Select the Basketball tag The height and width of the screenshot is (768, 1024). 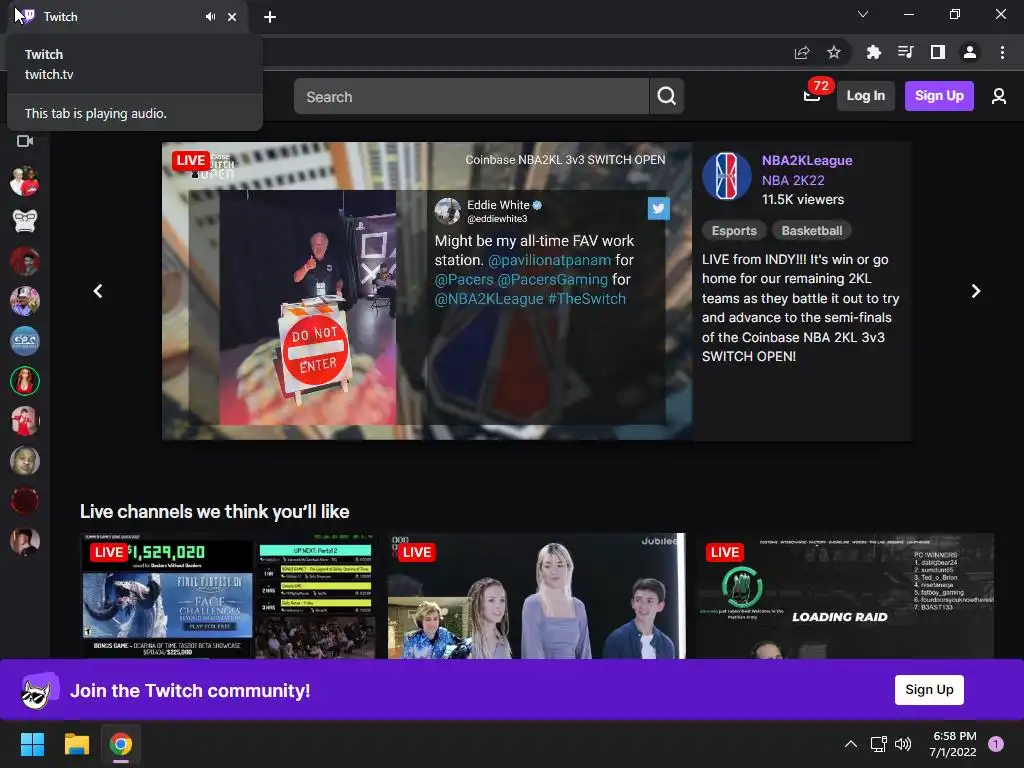pyautogui.click(x=812, y=231)
